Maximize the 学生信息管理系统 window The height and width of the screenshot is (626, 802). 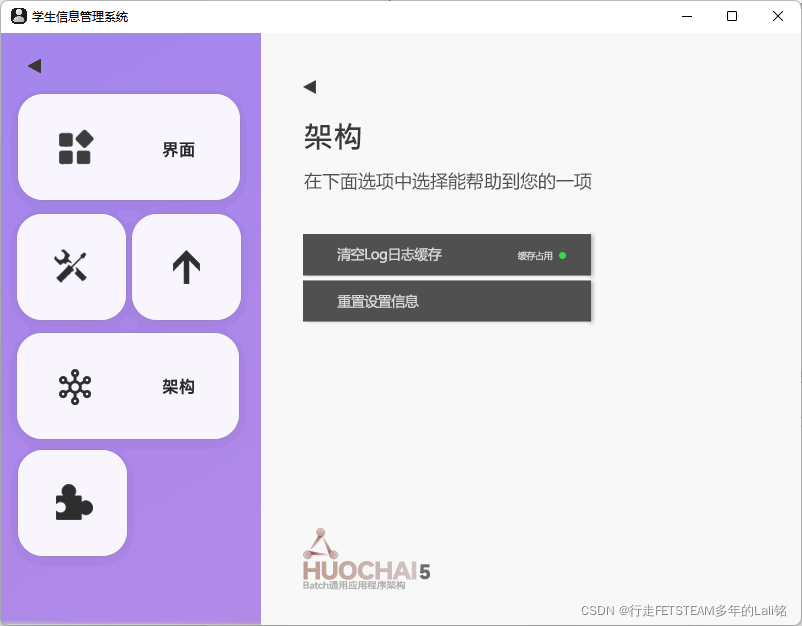tap(732, 16)
